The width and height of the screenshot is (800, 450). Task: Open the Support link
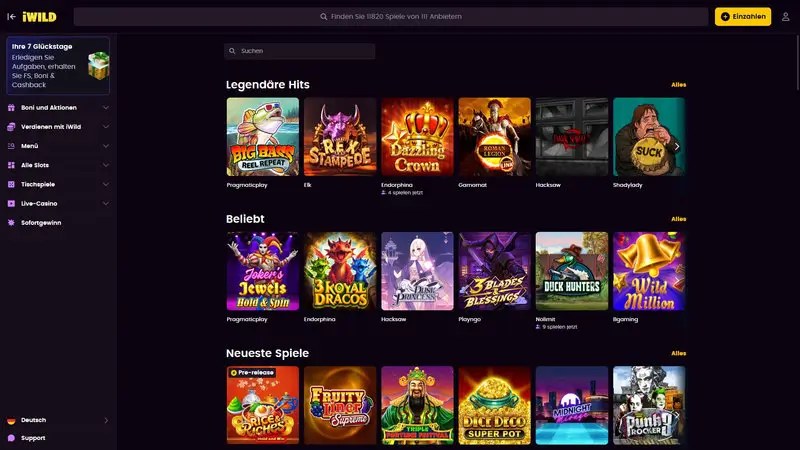coord(33,438)
